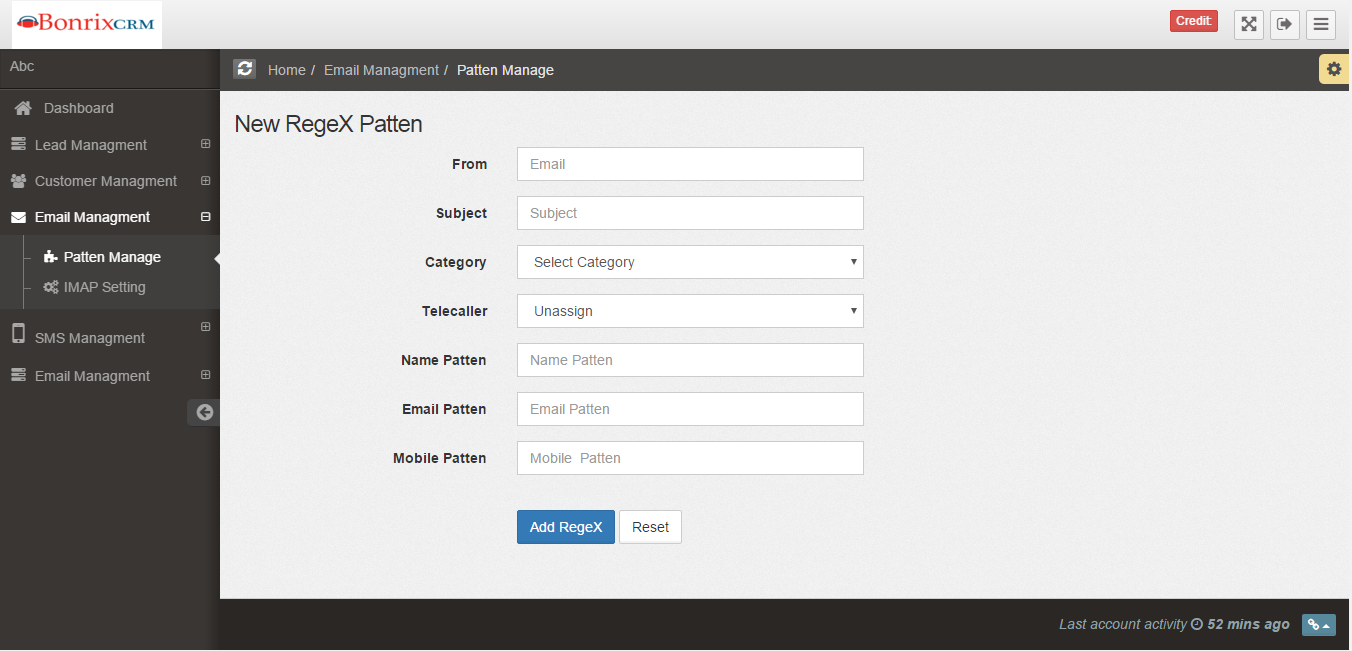Click the clock icon near last activity
The width and height of the screenshot is (1352, 651).
[x=1196, y=624]
